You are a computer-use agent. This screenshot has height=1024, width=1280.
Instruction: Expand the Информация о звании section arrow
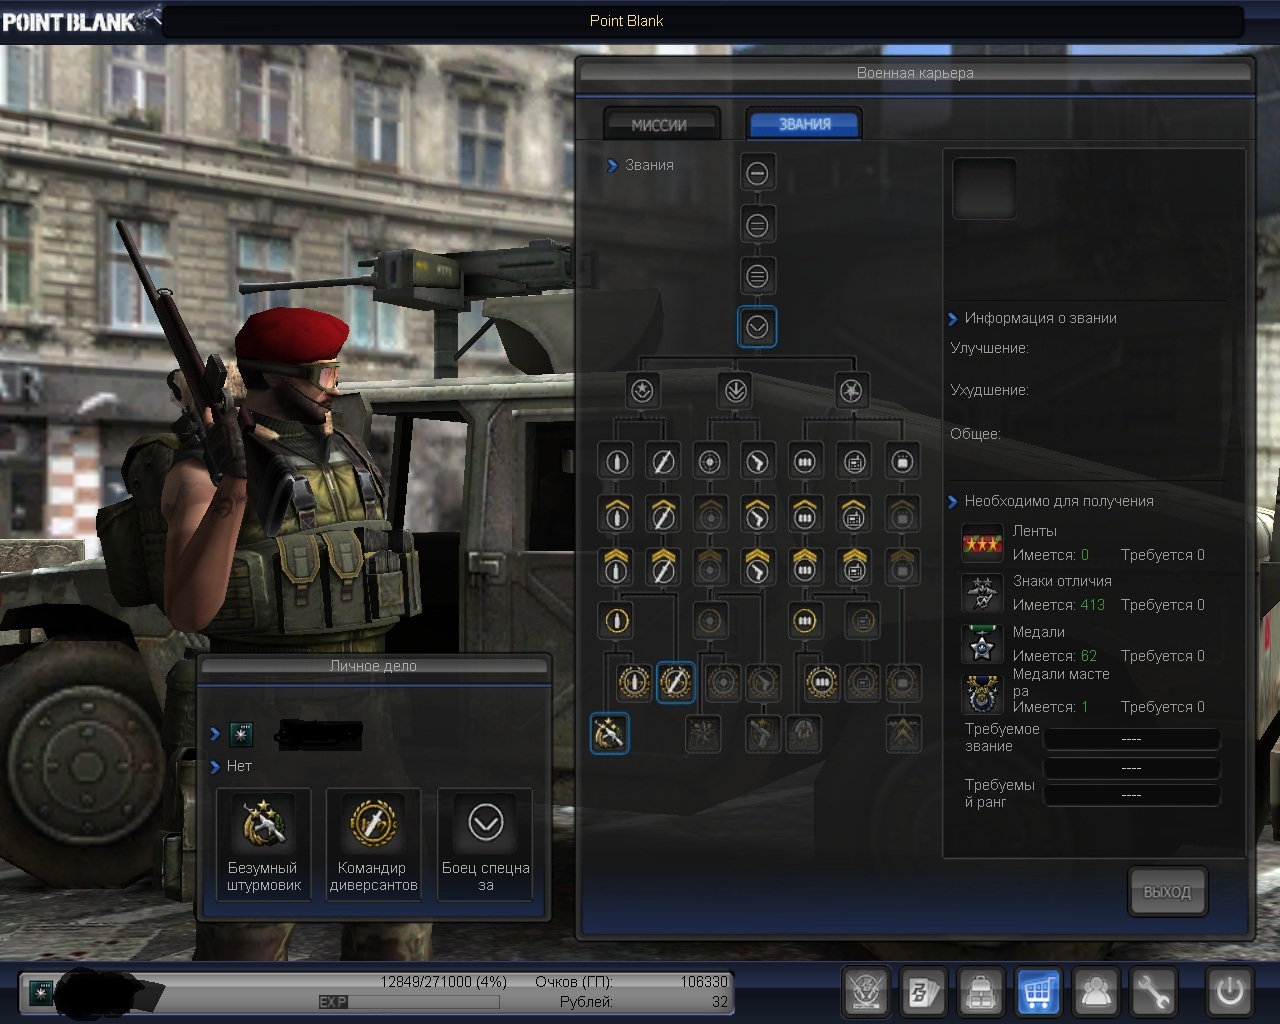click(x=952, y=319)
